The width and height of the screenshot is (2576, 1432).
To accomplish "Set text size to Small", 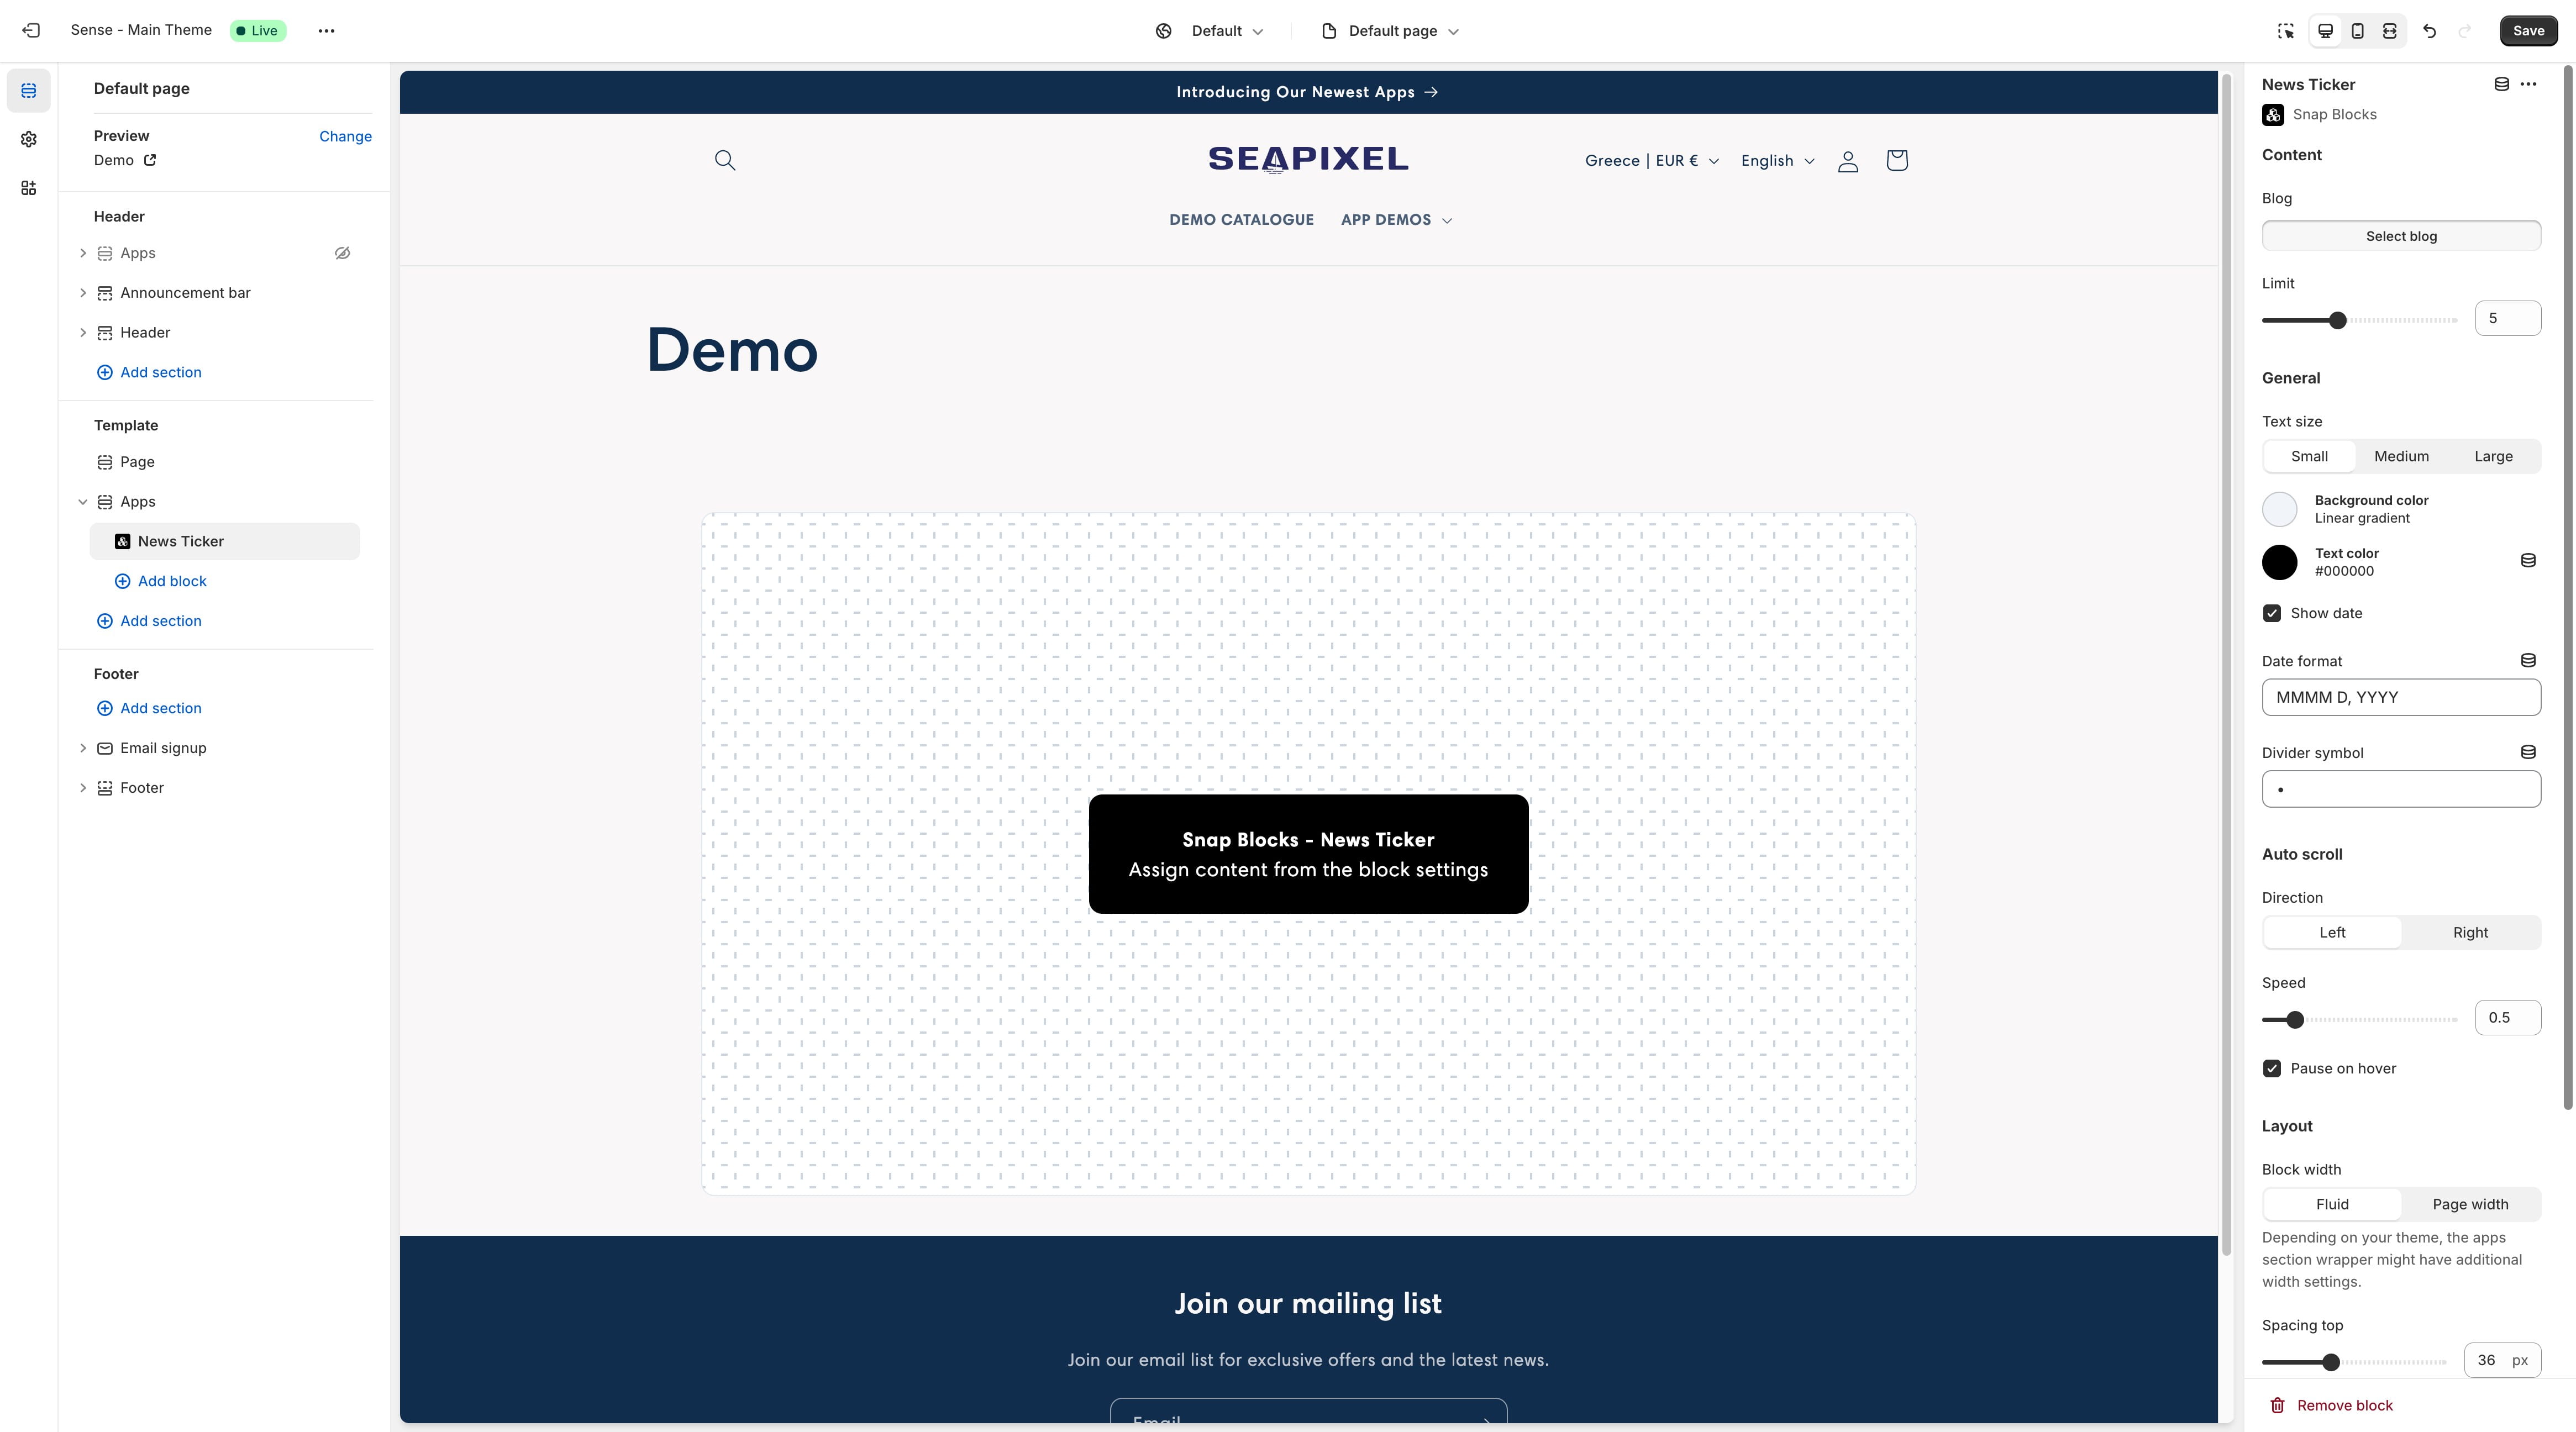I will (x=2309, y=456).
